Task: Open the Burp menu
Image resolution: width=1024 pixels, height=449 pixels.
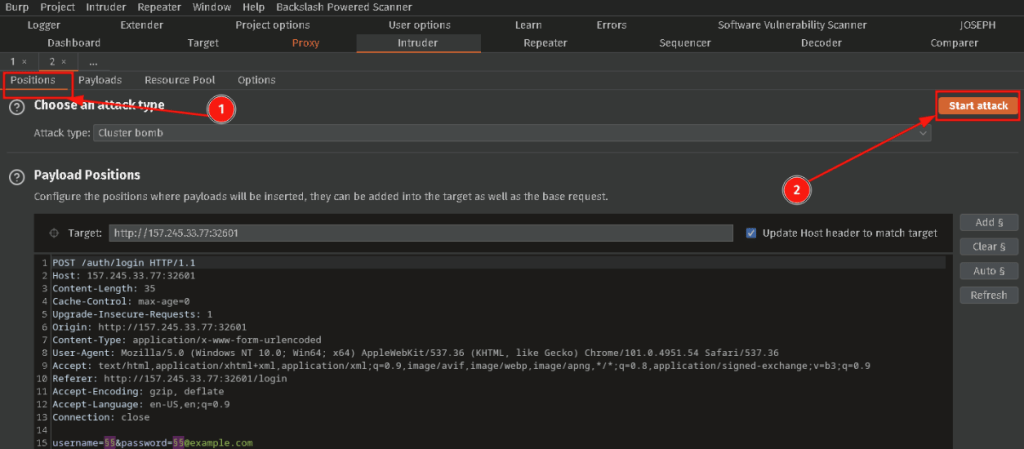Action: tap(17, 7)
